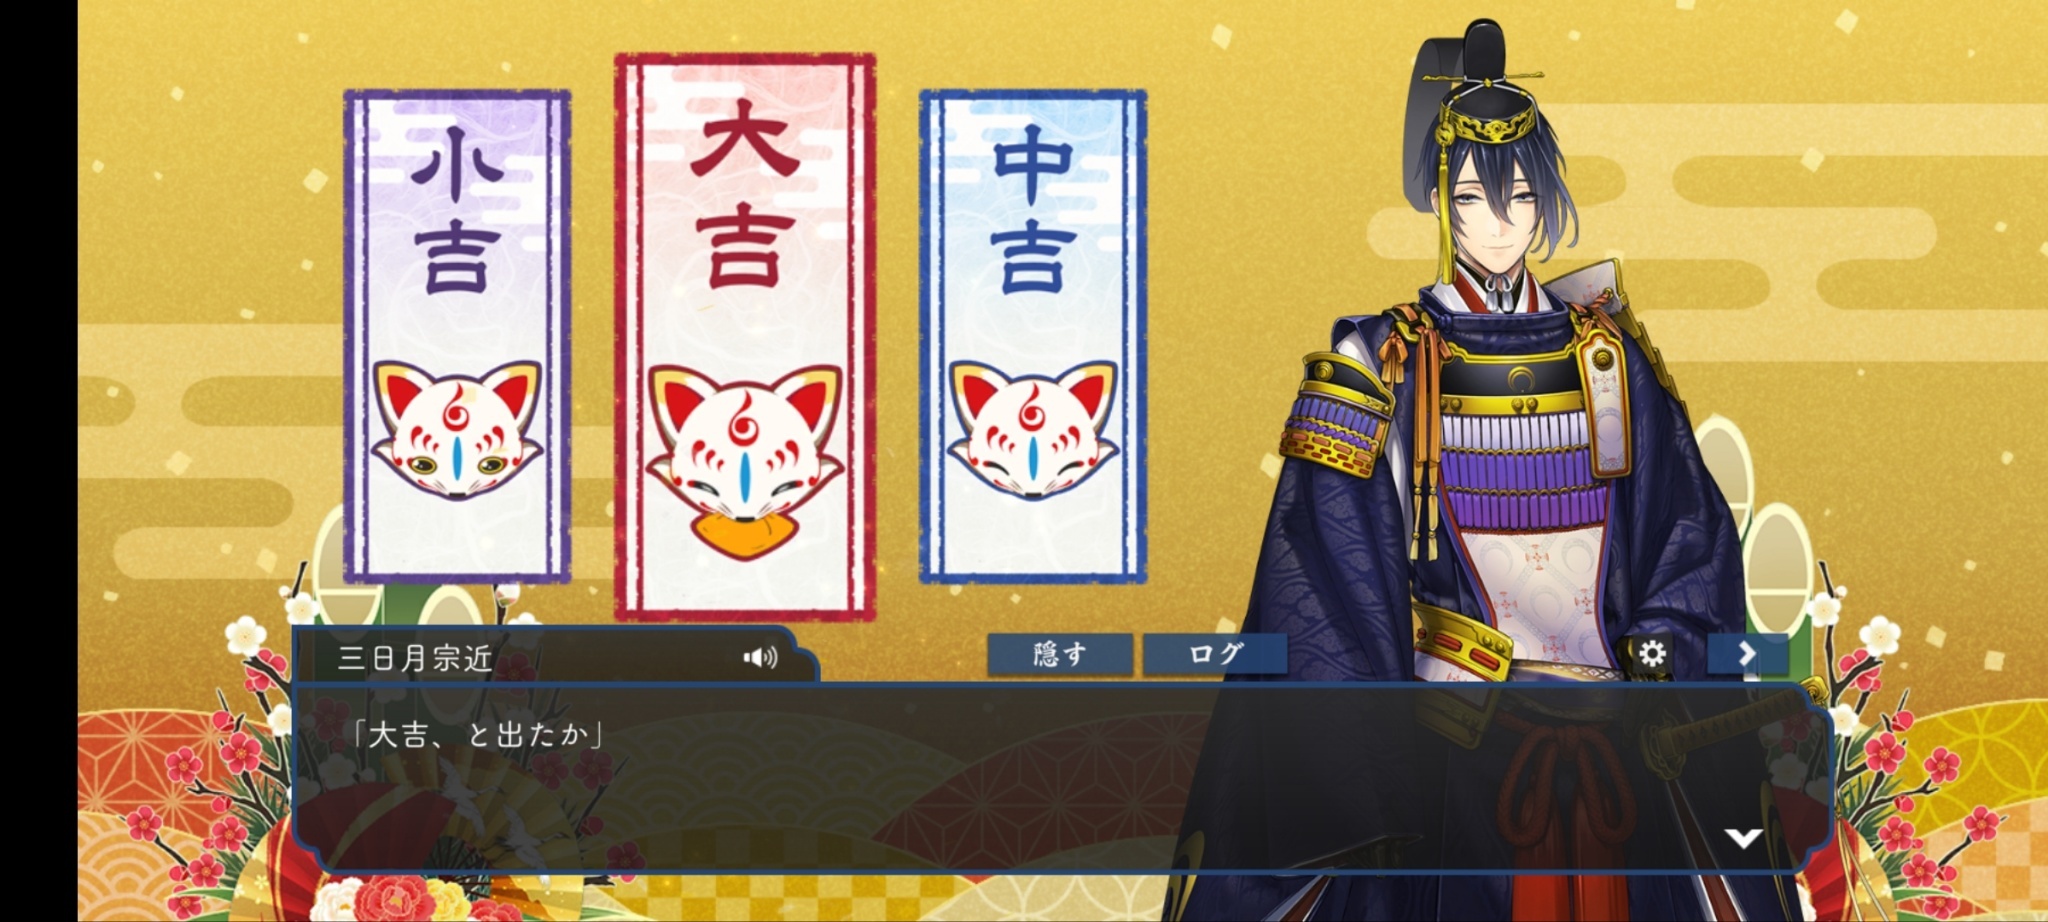2048x922 pixels.
Task: Tap the fox mask on 小吉 banner
Action: 457,430
